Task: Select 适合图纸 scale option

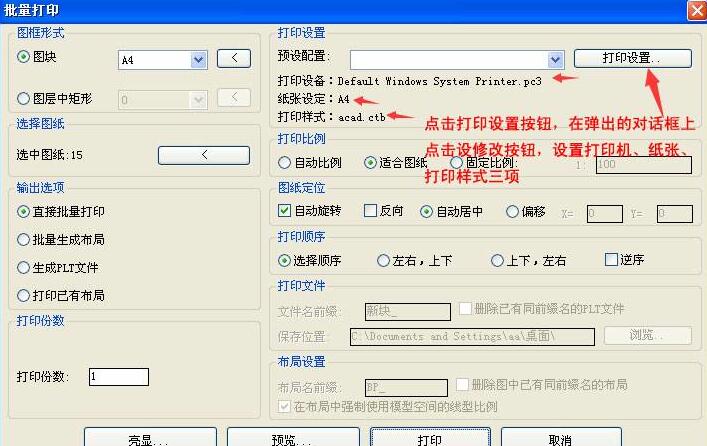Action: (x=370, y=162)
